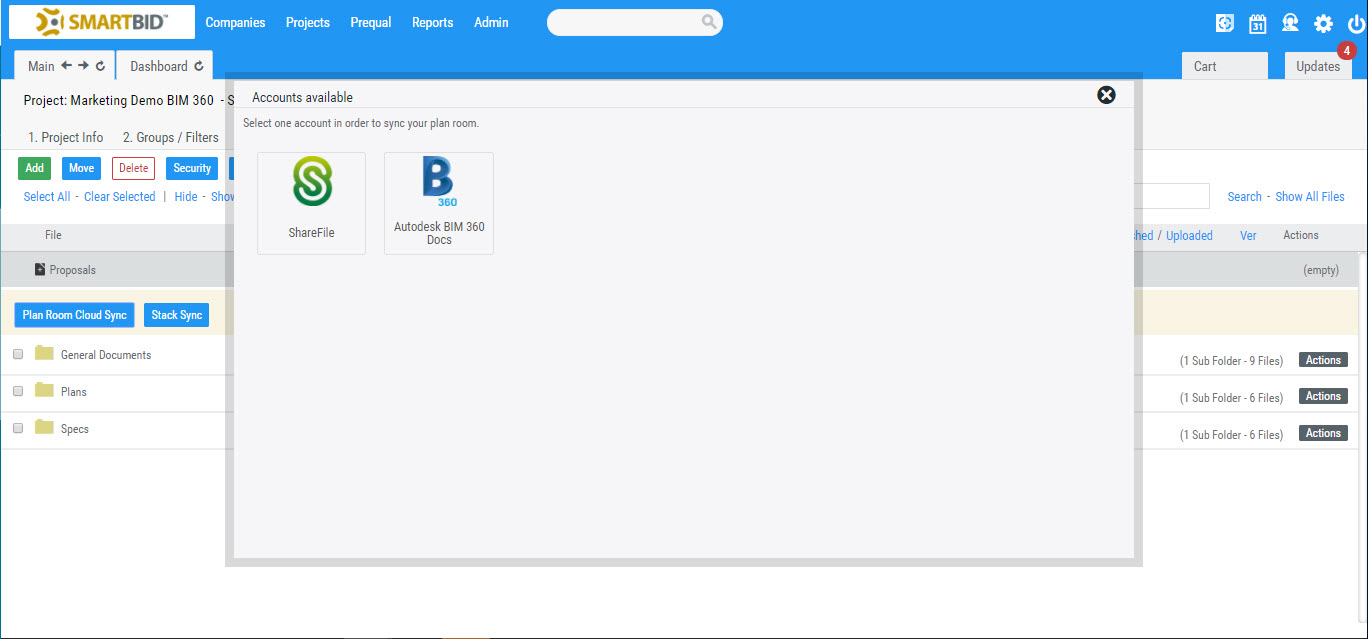The image size is (1368, 639).
Task: Open the Actions dropdown for Specs
Action: pos(1322,432)
